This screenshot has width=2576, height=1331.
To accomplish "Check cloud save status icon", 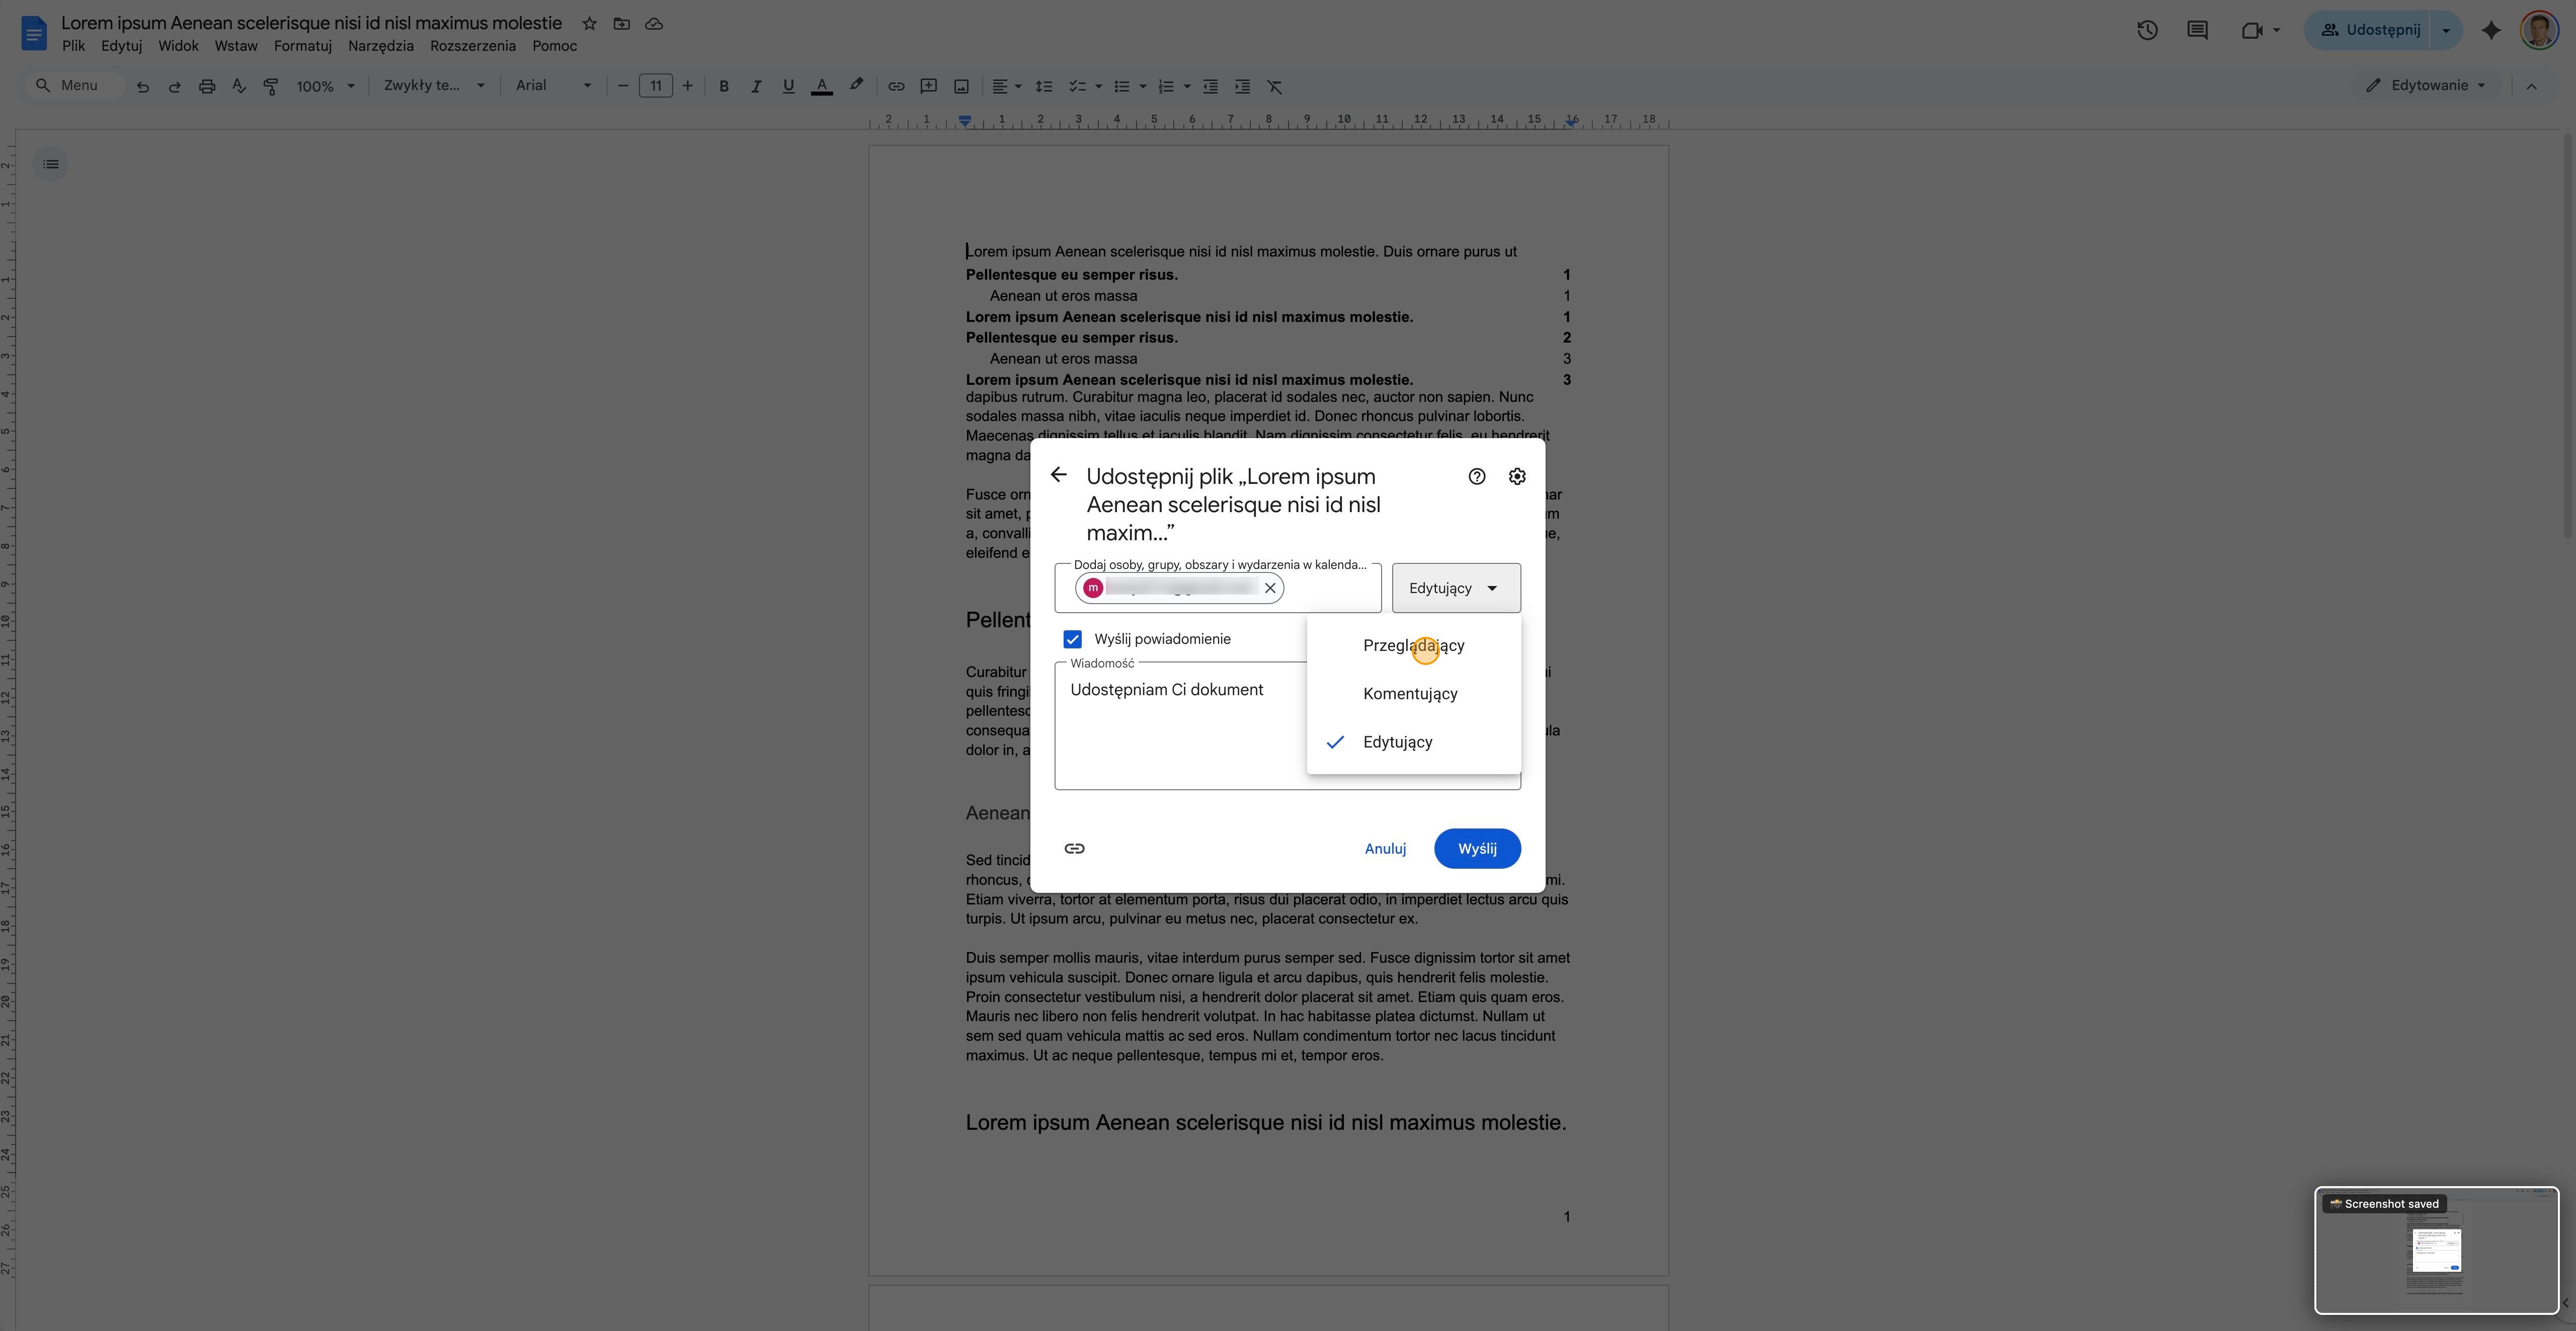I will tap(654, 23).
